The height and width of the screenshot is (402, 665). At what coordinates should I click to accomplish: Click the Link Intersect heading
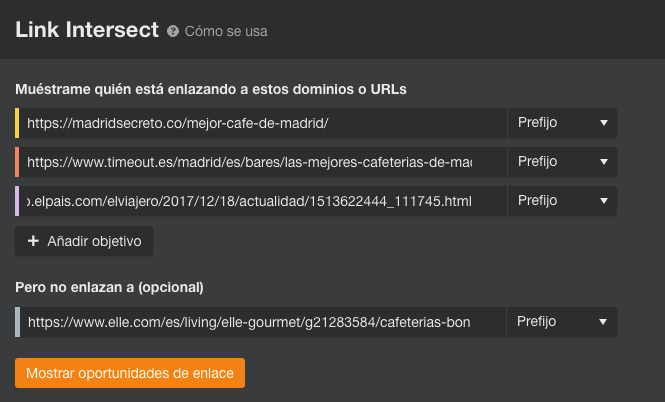tap(87, 30)
